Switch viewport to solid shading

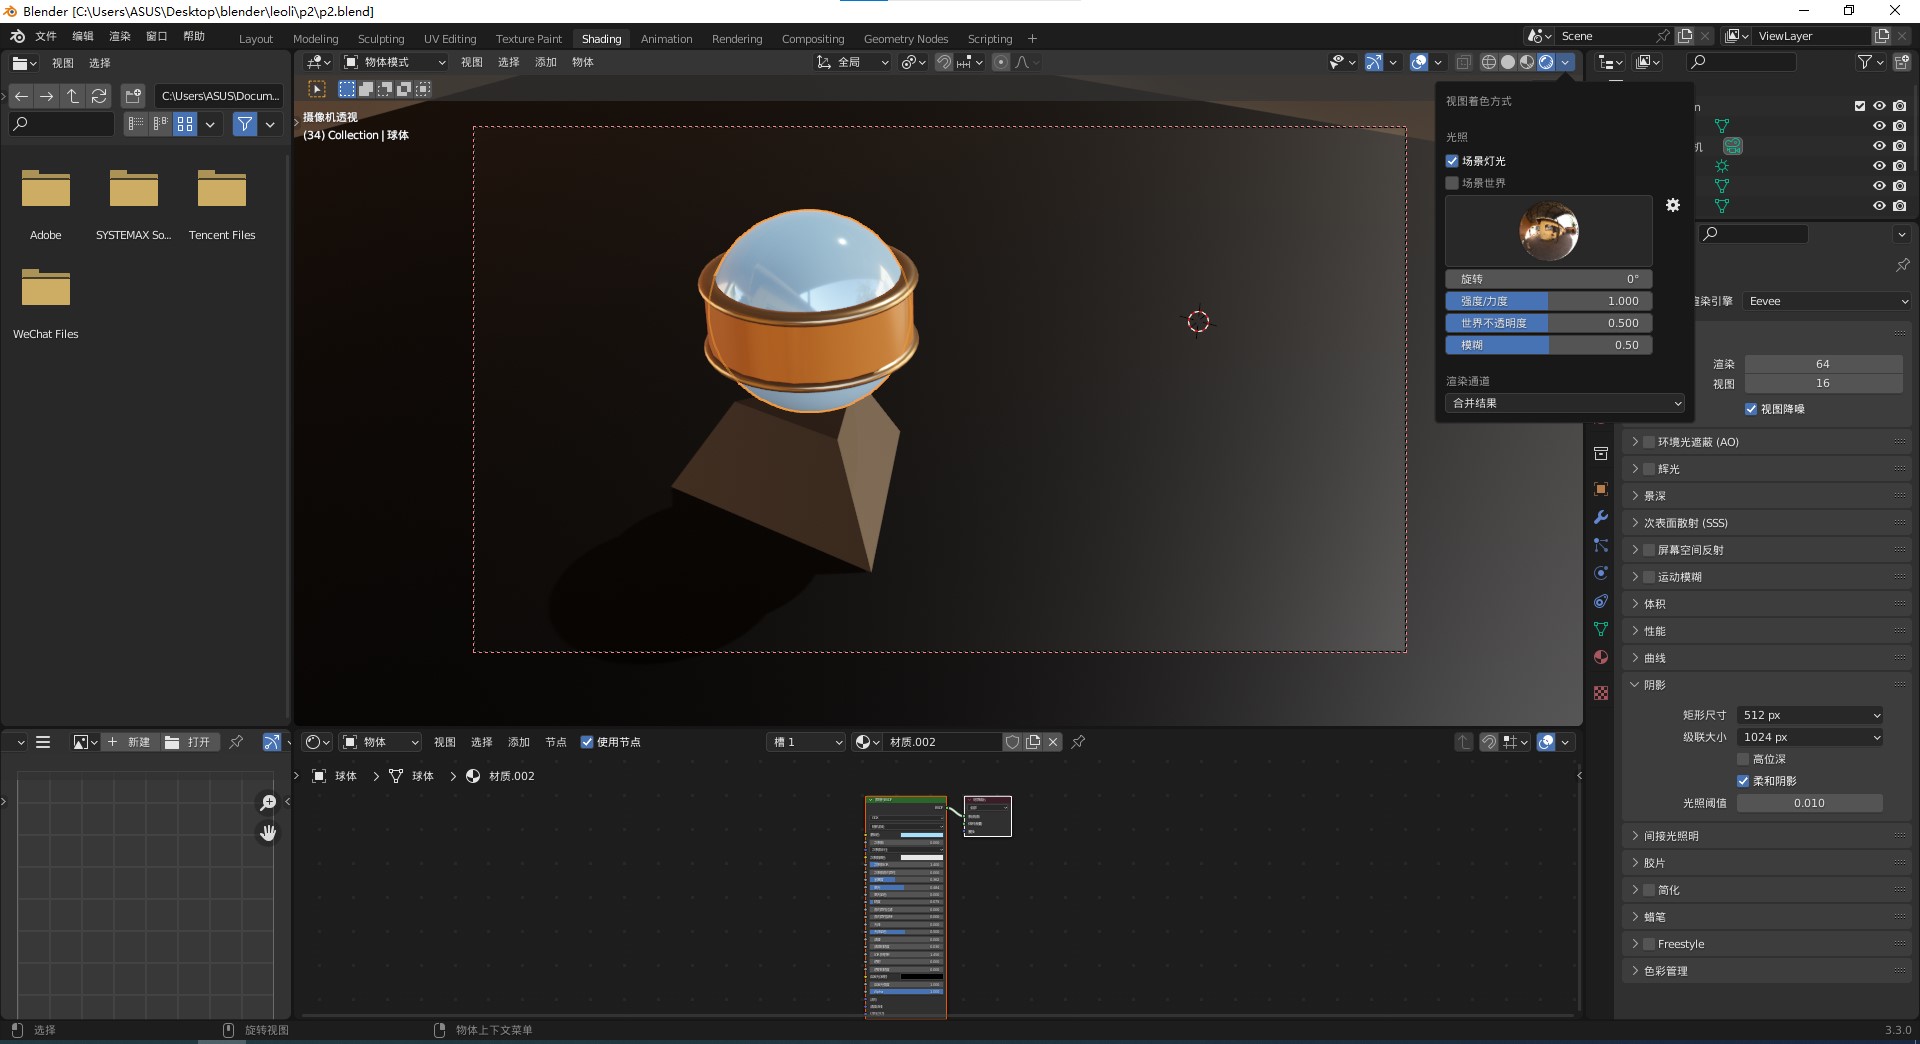pos(1508,62)
